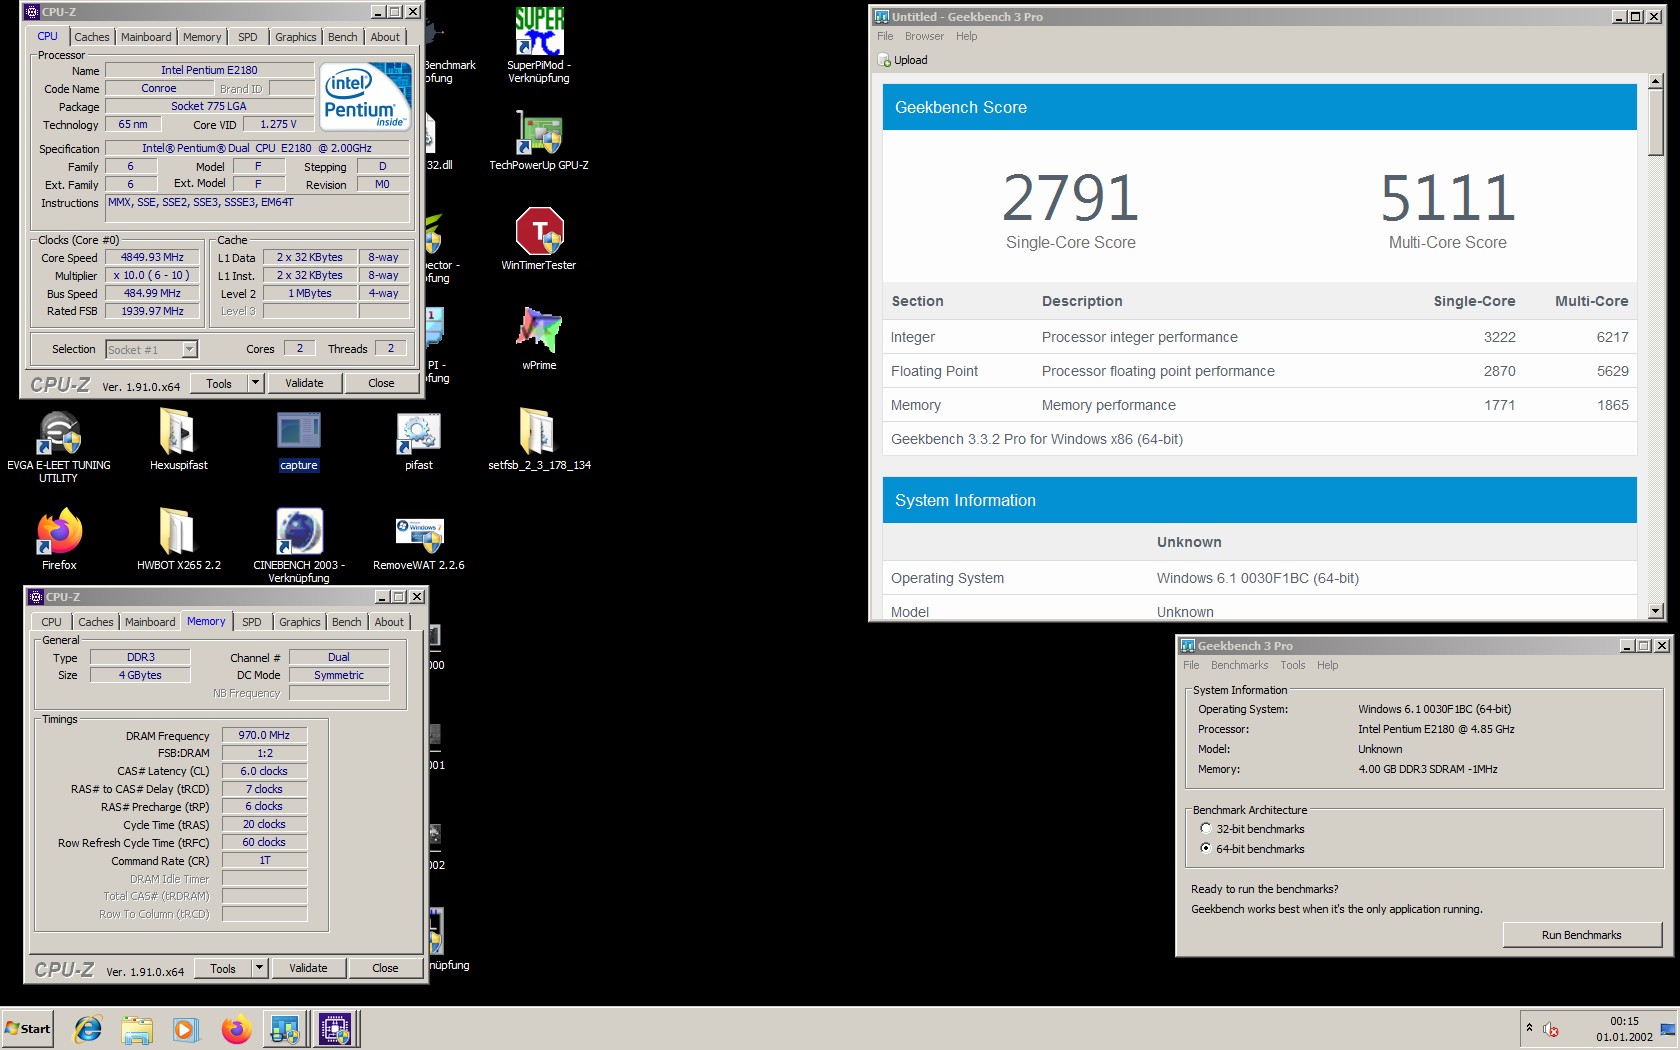This screenshot has height=1050, width=1680.
Task: Open Bench tab in top CPU-Z window
Action: click(x=343, y=37)
